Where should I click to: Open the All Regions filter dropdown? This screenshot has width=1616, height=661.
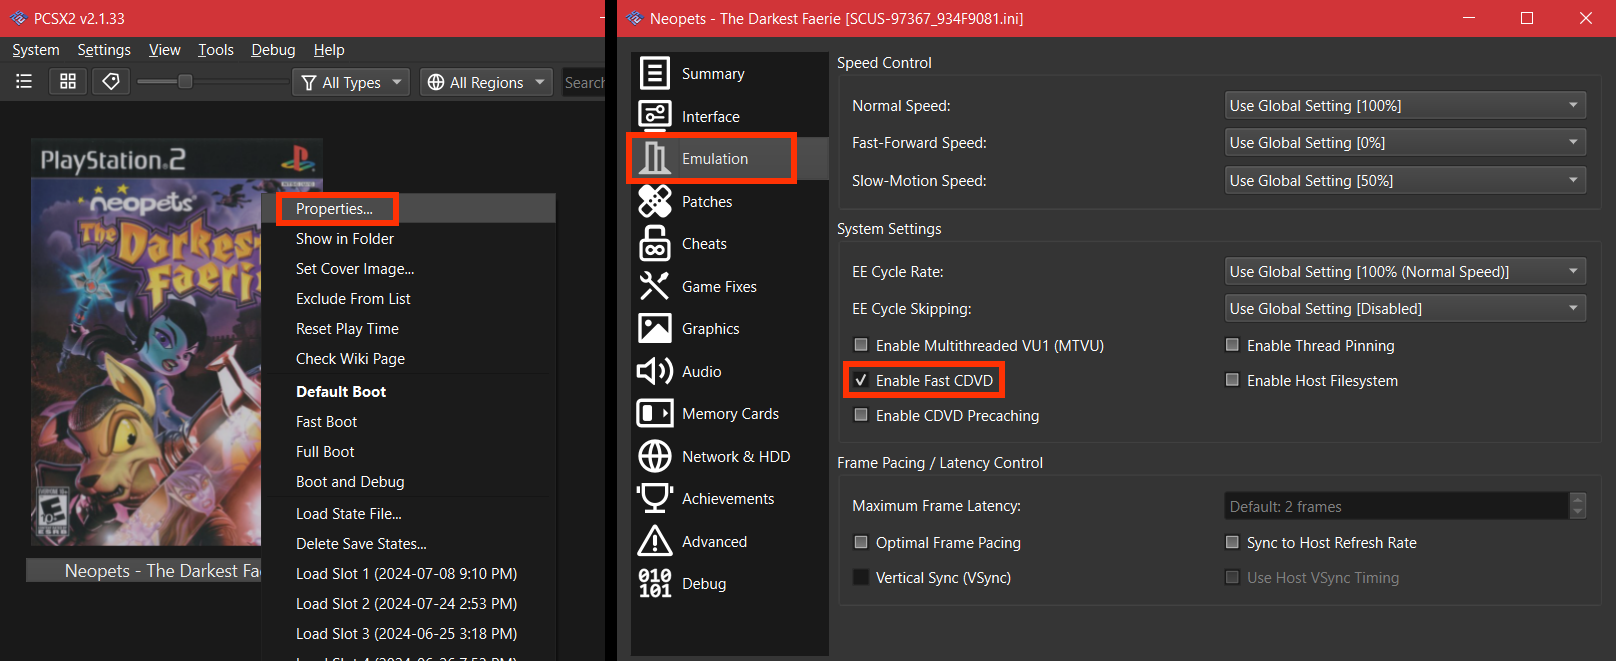point(486,82)
